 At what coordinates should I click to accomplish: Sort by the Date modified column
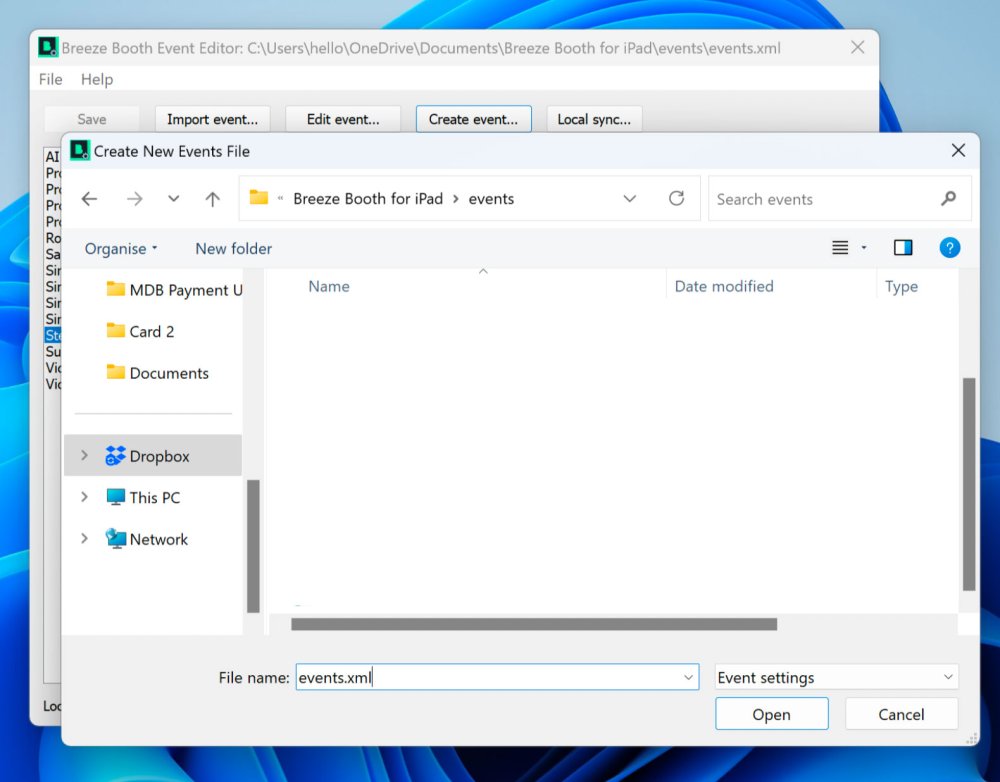pyautogui.click(x=724, y=286)
